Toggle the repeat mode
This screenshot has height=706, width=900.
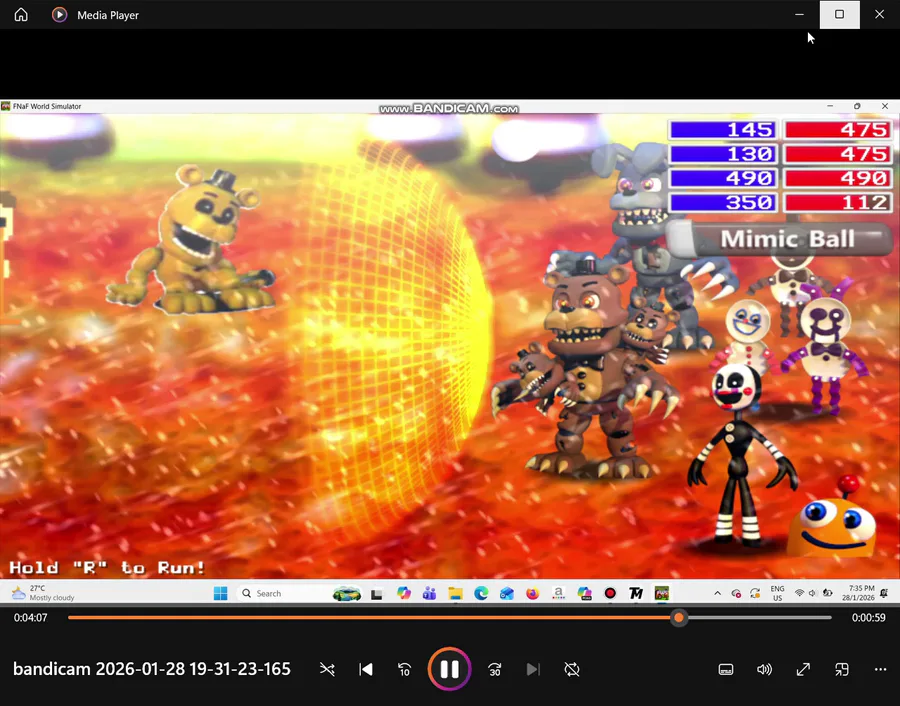pos(572,669)
